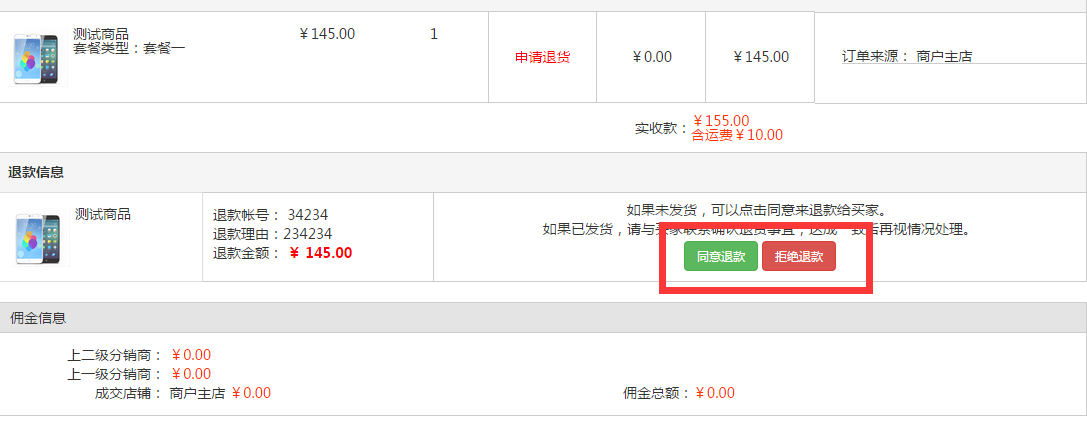This screenshot has width=1087, height=426.
Task: Click the red 拒绝退款 button
Action: coord(798,256)
